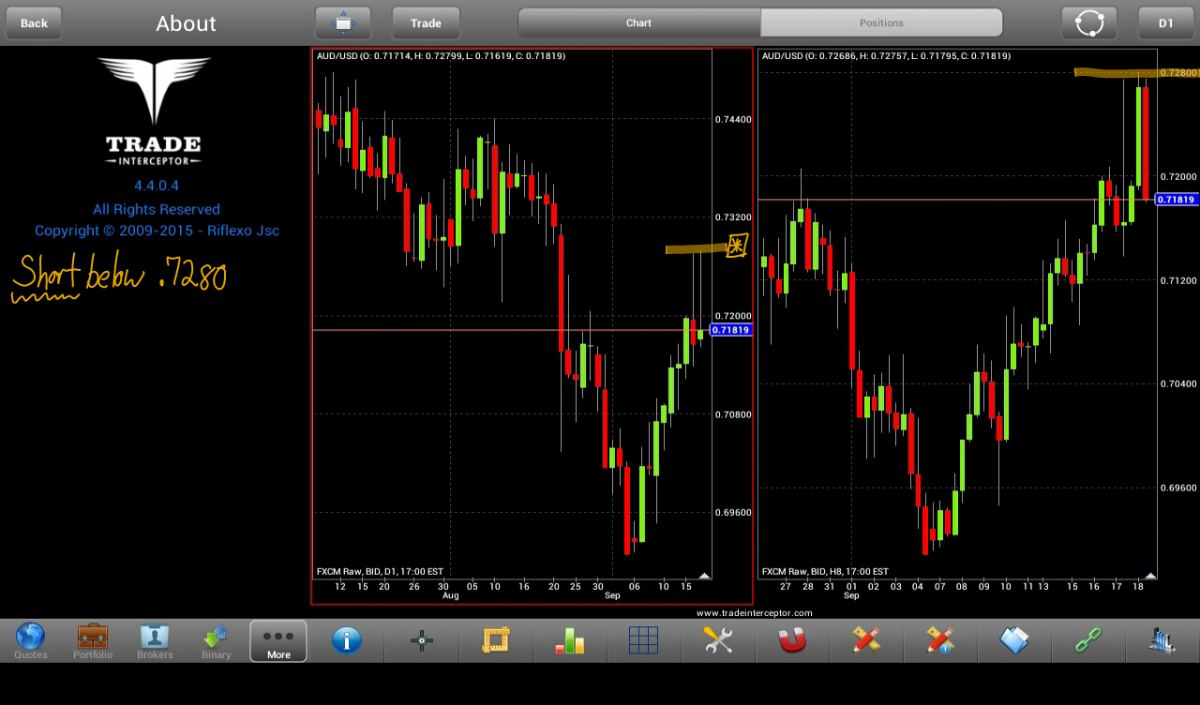Click the About heading

coord(186,24)
